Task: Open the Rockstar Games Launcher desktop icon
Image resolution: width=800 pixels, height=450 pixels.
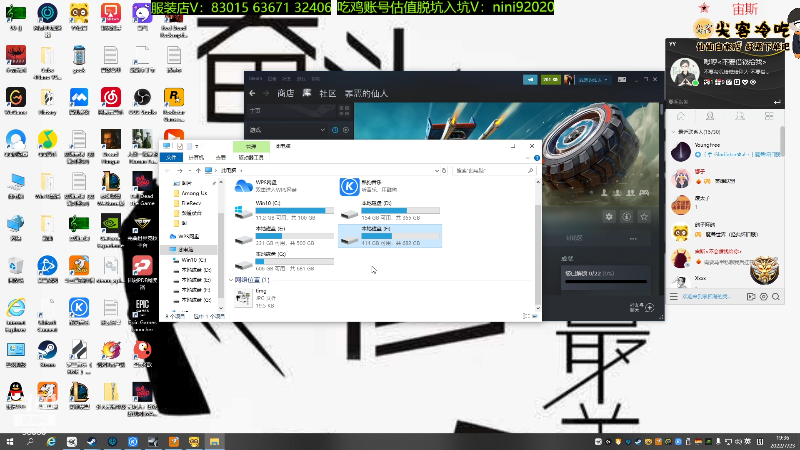Action: tap(174, 105)
